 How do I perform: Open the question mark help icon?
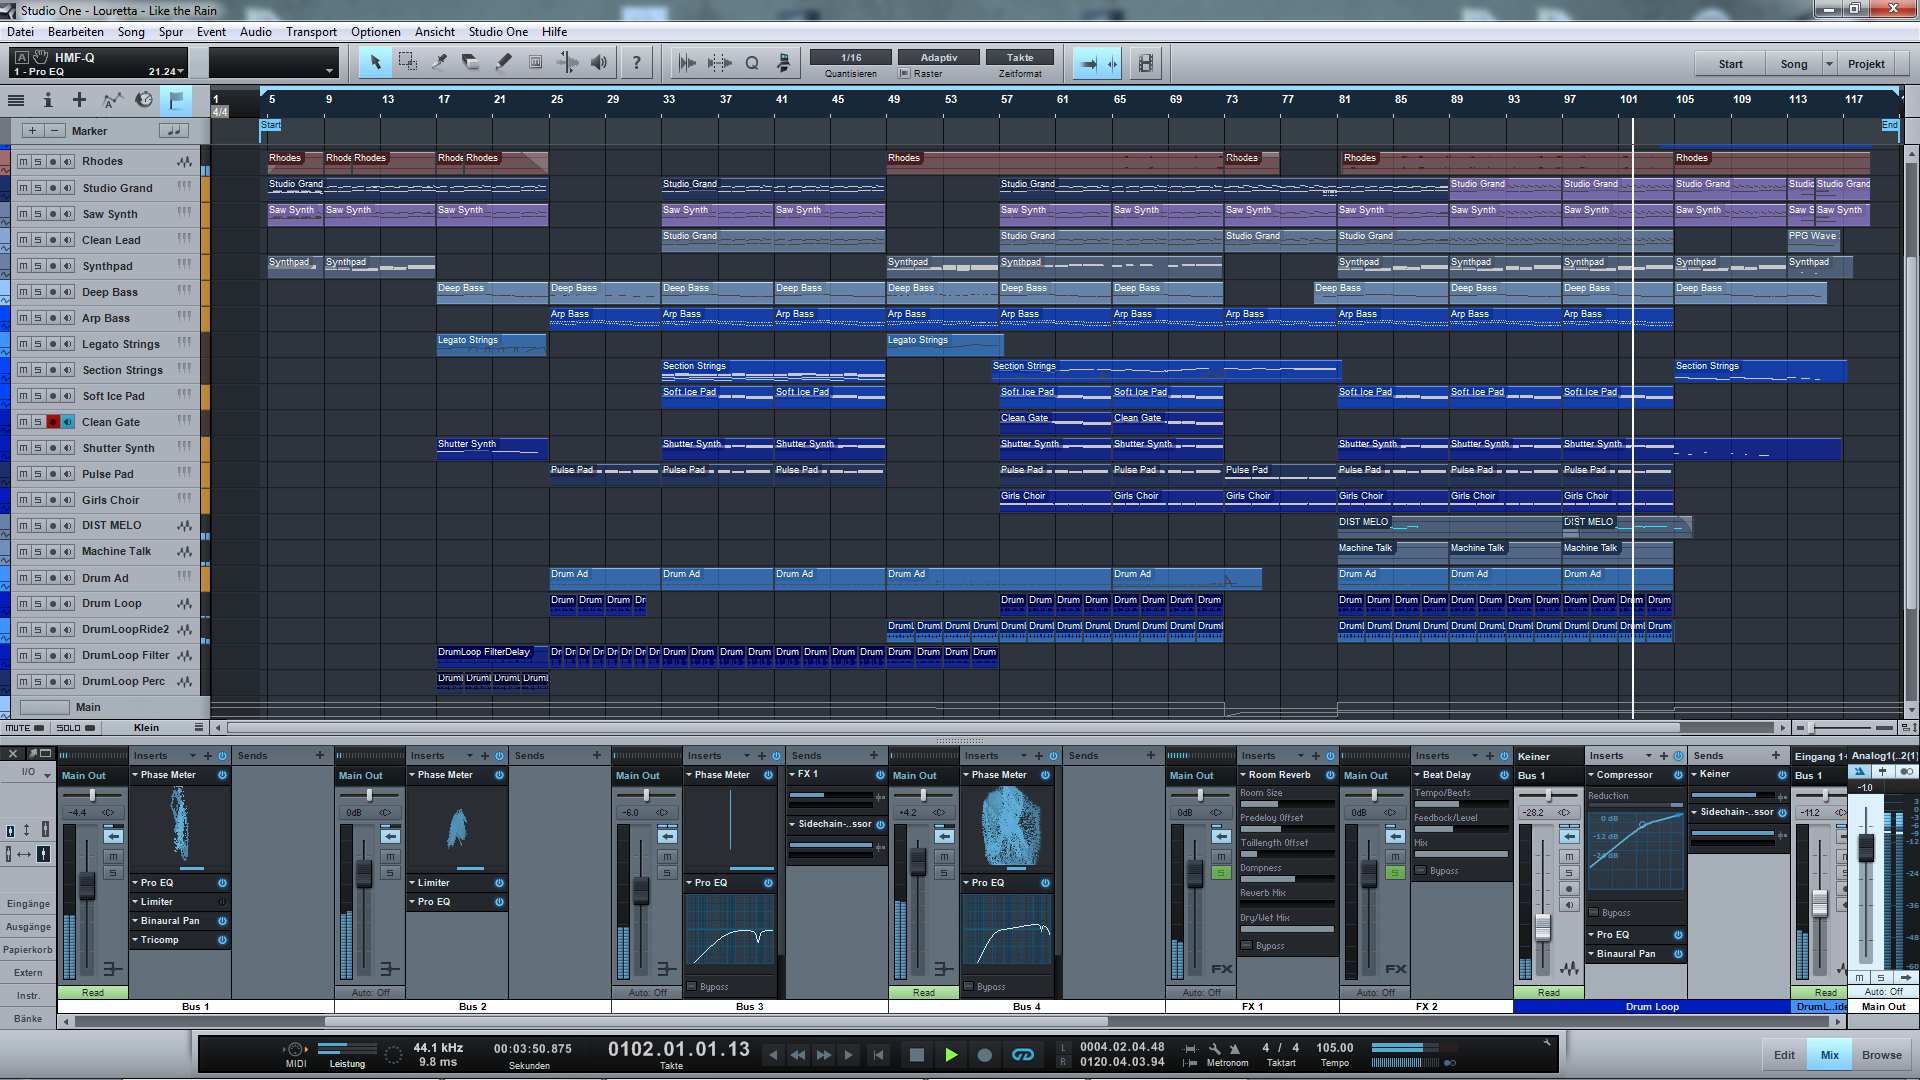637,63
